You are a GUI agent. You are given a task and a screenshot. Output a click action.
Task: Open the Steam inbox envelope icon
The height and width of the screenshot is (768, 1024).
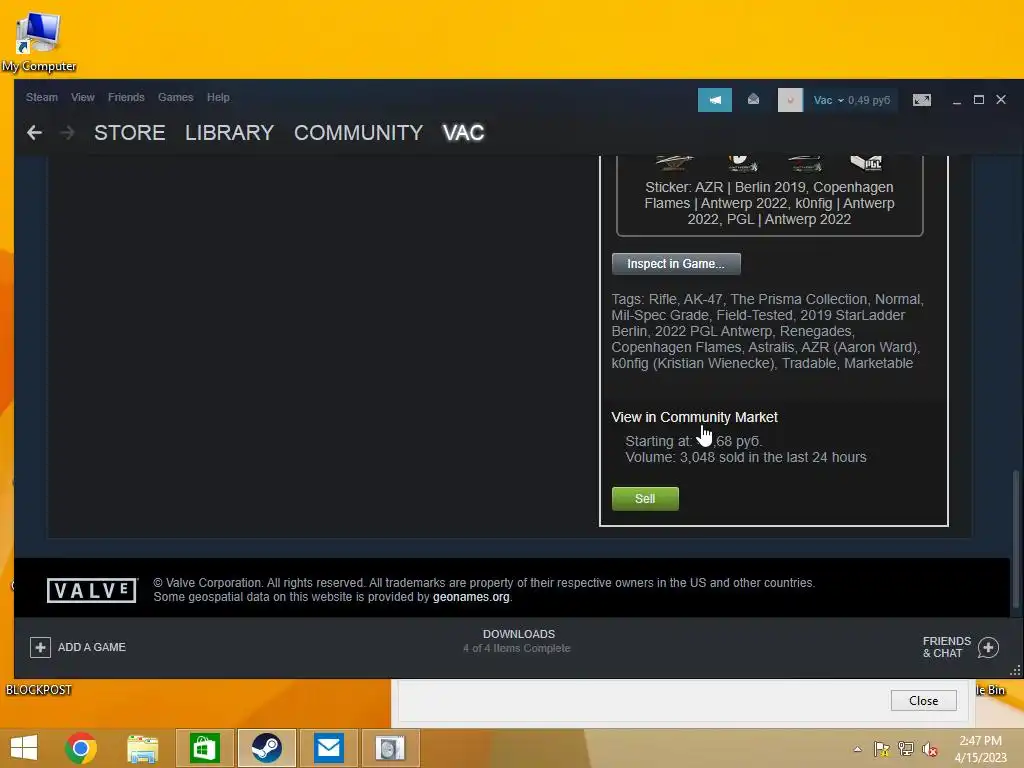point(754,99)
